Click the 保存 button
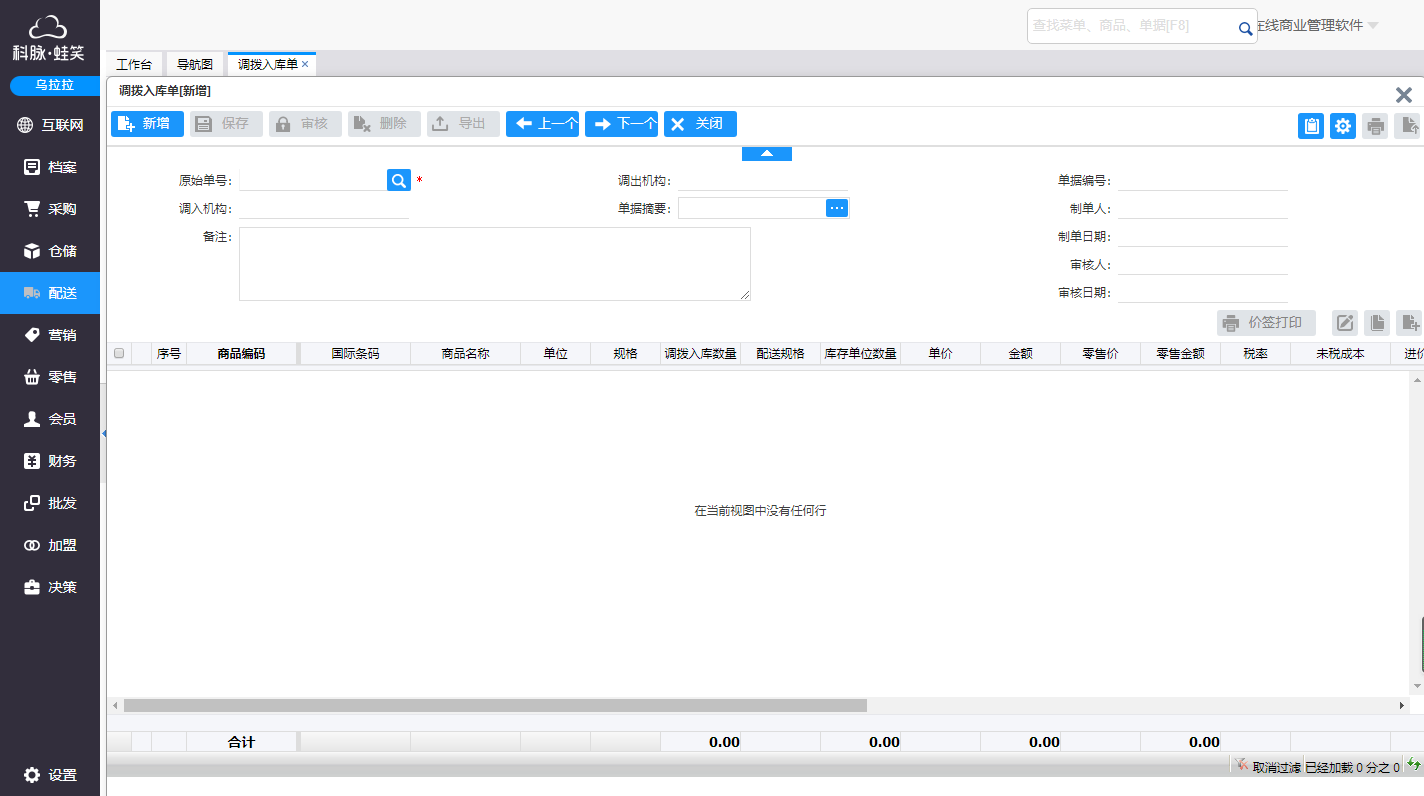Viewport: 1424px width, 796px height. 226,124
